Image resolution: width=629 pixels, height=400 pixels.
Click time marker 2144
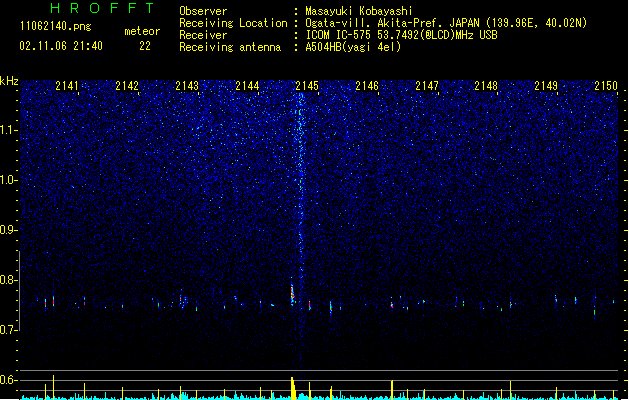point(247,85)
